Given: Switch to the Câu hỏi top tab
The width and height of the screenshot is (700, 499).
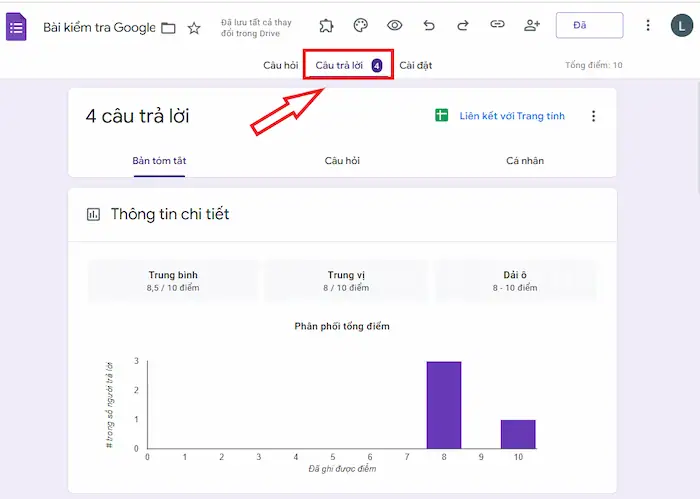Looking at the screenshot, I should [280, 65].
